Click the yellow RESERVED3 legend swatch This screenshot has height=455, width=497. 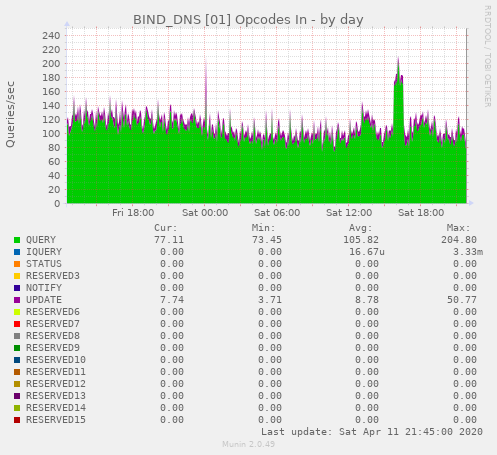[x=17, y=276]
